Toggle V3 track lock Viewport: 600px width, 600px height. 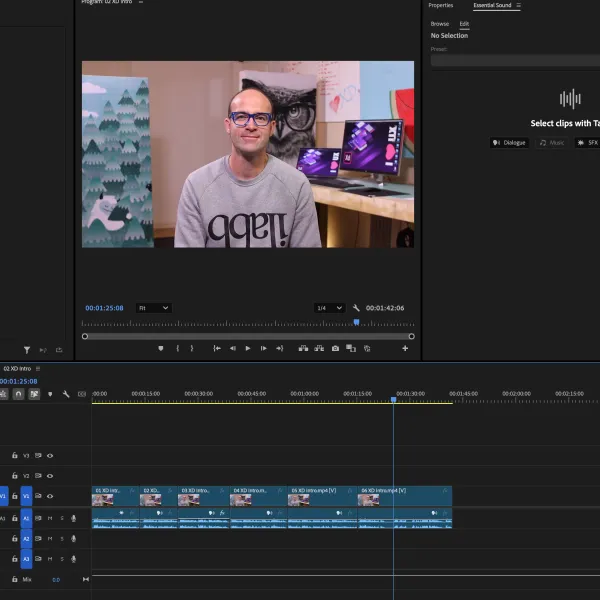[15, 455]
